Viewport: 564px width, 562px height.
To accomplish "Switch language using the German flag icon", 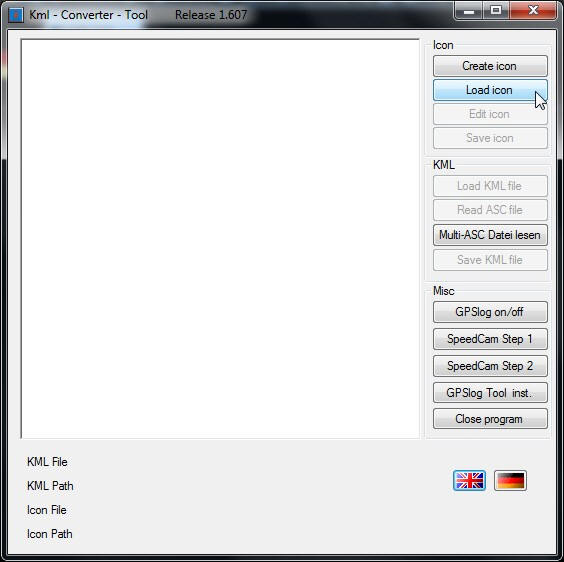I will [510, 480].
